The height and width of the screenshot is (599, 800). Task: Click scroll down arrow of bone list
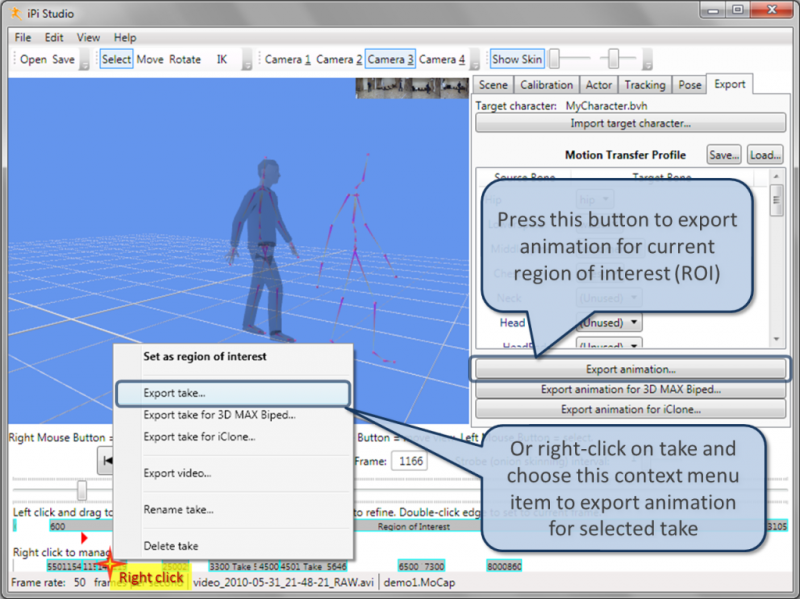pyautogui.click(x=777, y=339)
